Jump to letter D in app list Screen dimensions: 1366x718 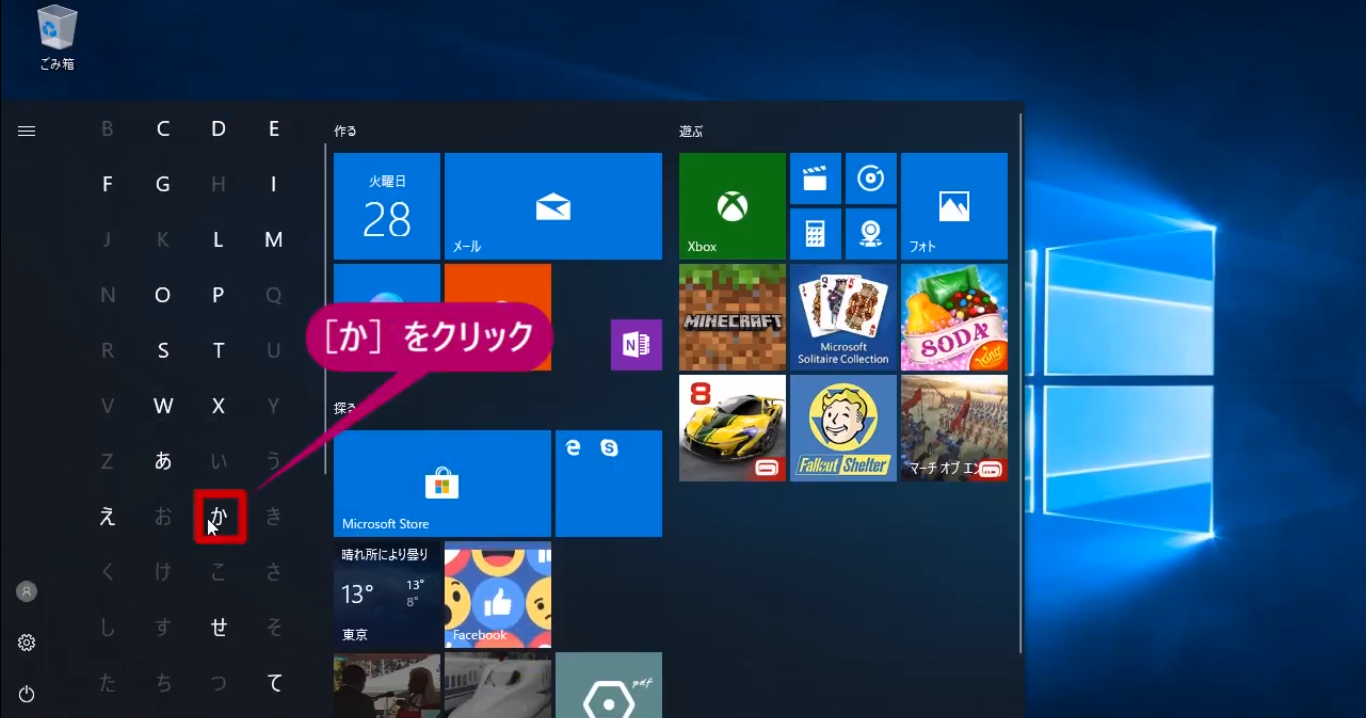[x=218, y=129]
